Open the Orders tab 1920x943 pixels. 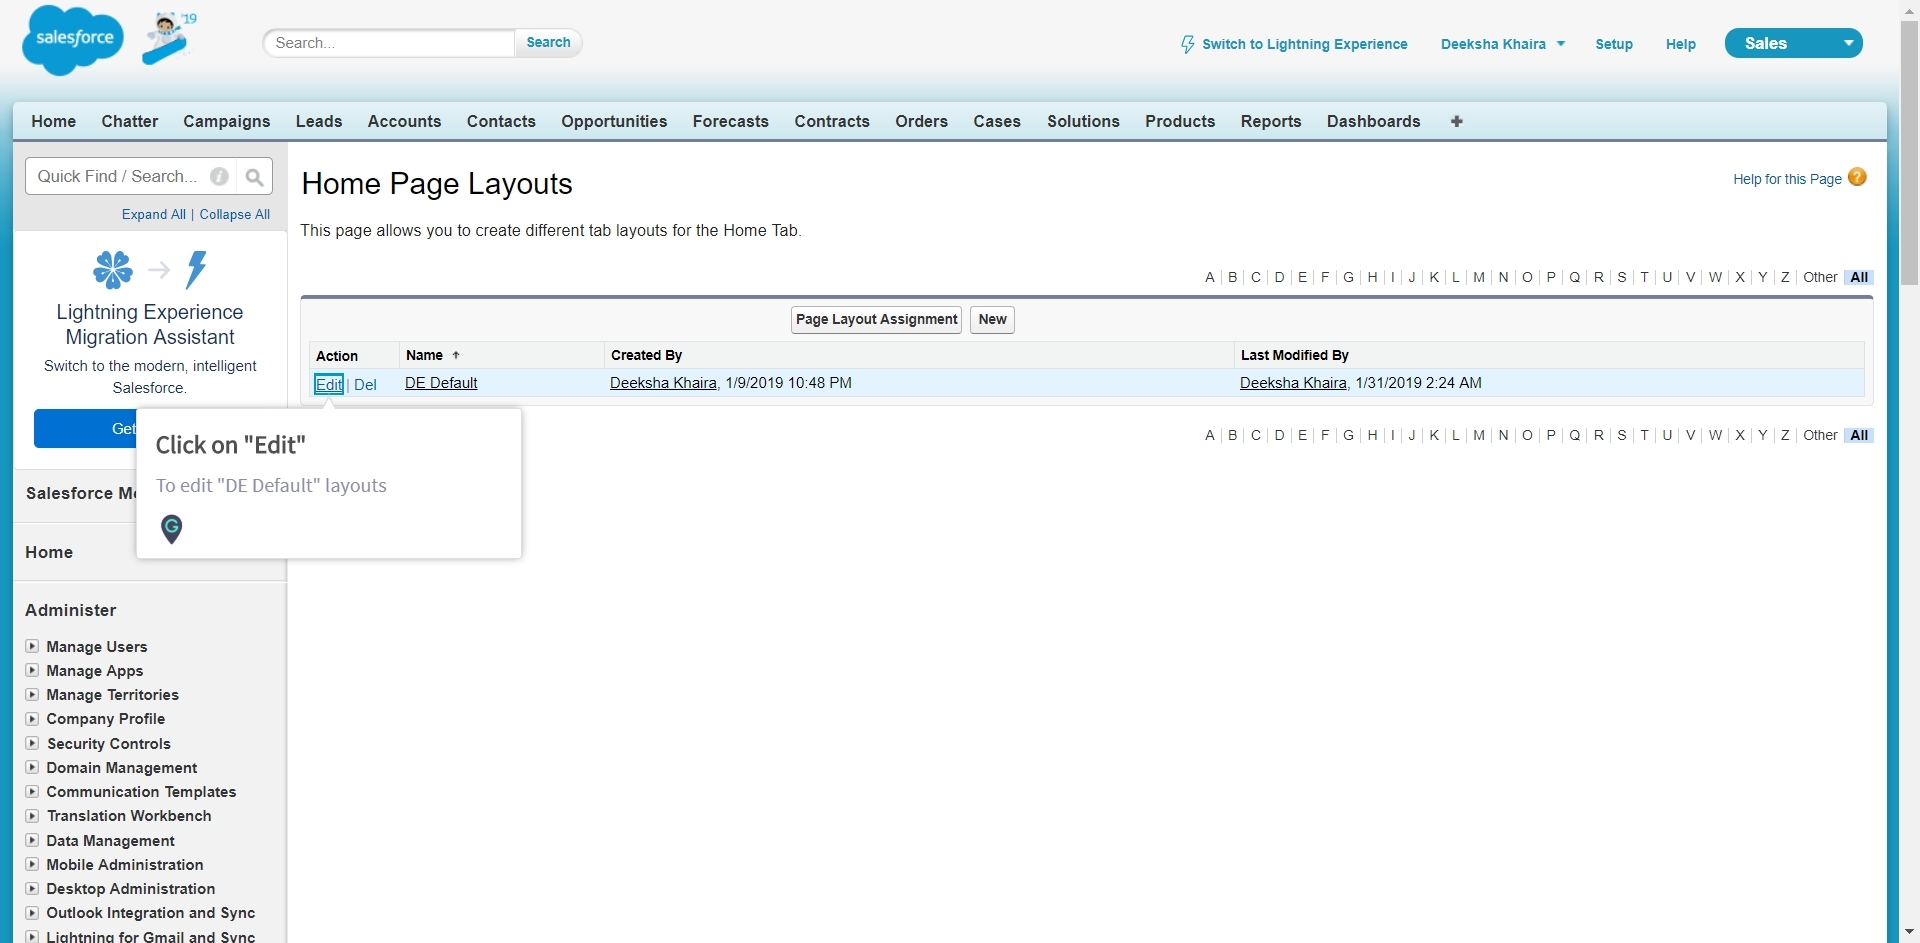[921, 121]
